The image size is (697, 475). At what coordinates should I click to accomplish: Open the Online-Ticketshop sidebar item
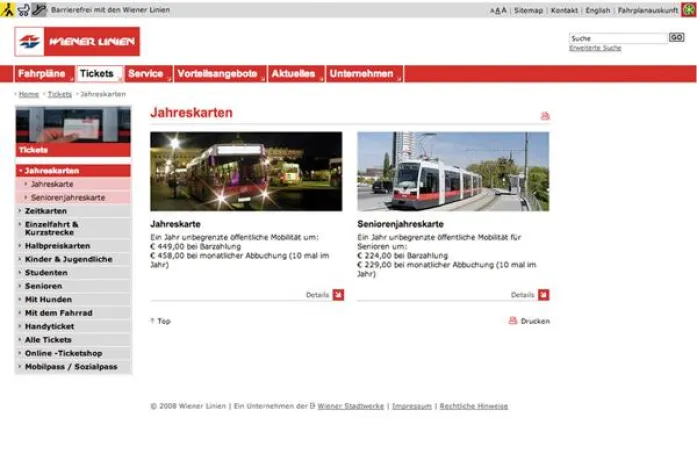73,353
